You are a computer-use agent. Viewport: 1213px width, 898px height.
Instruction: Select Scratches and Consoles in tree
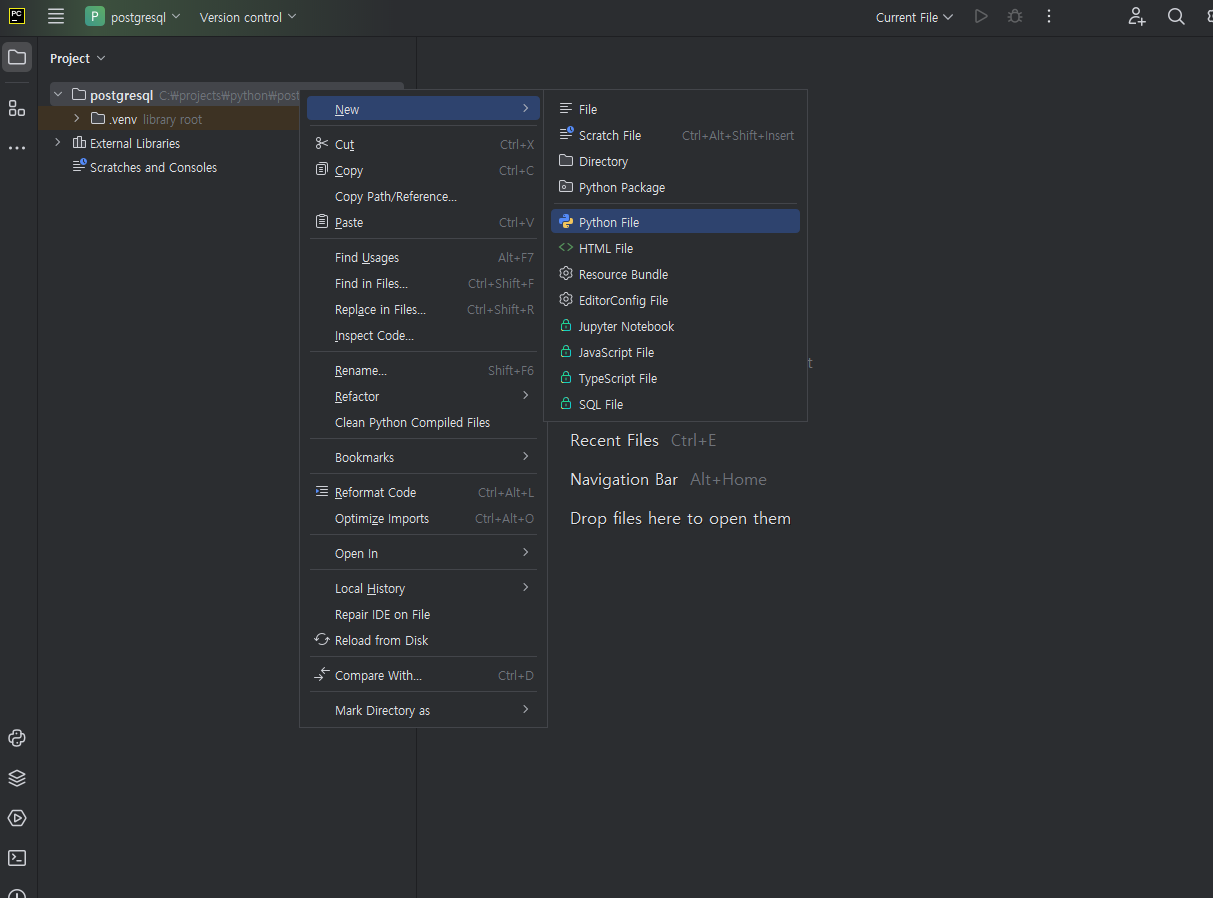[x=153, y=167]
